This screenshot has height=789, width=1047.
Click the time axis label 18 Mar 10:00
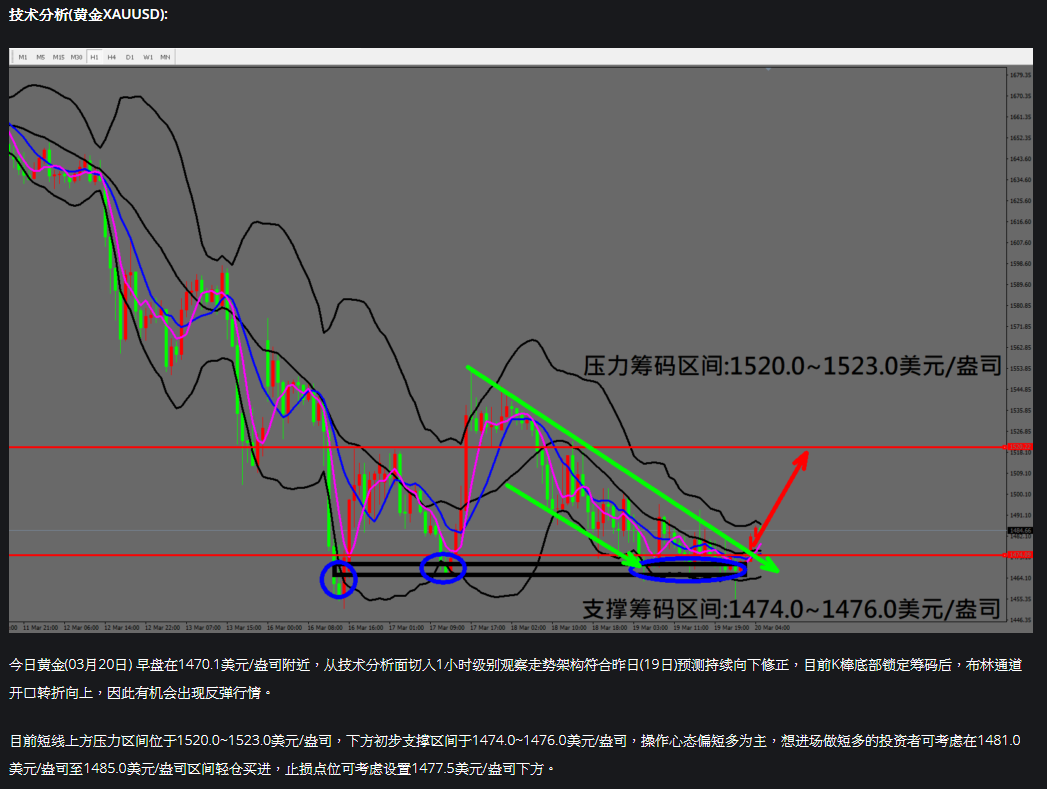pos(569,628)
